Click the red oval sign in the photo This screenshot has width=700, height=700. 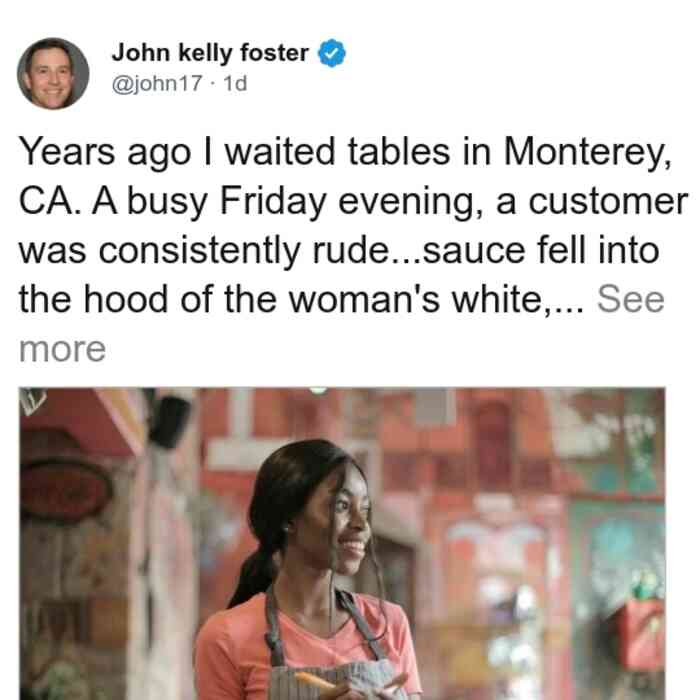point(66,490)
